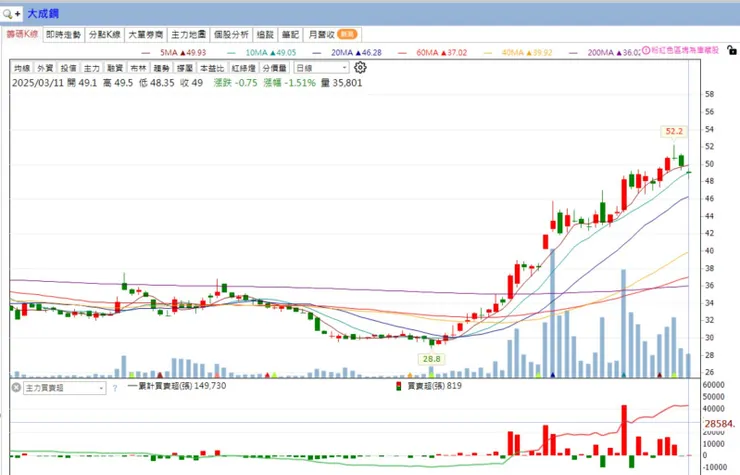Image resolution: width=740 pixels, height=475 pixels.
Task: Switch to the 主力地圖 tab
Action: pyautogui.click(x=188, y=34)
